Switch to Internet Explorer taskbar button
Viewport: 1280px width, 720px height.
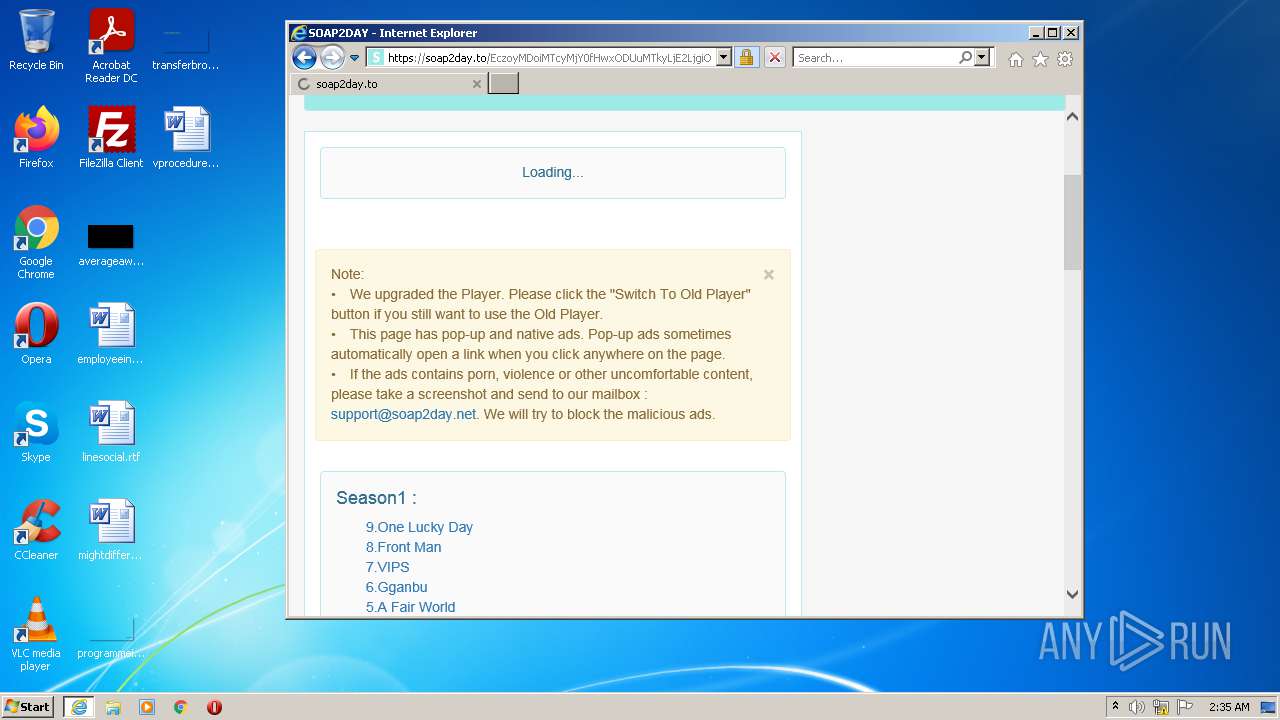click(79, 707)
